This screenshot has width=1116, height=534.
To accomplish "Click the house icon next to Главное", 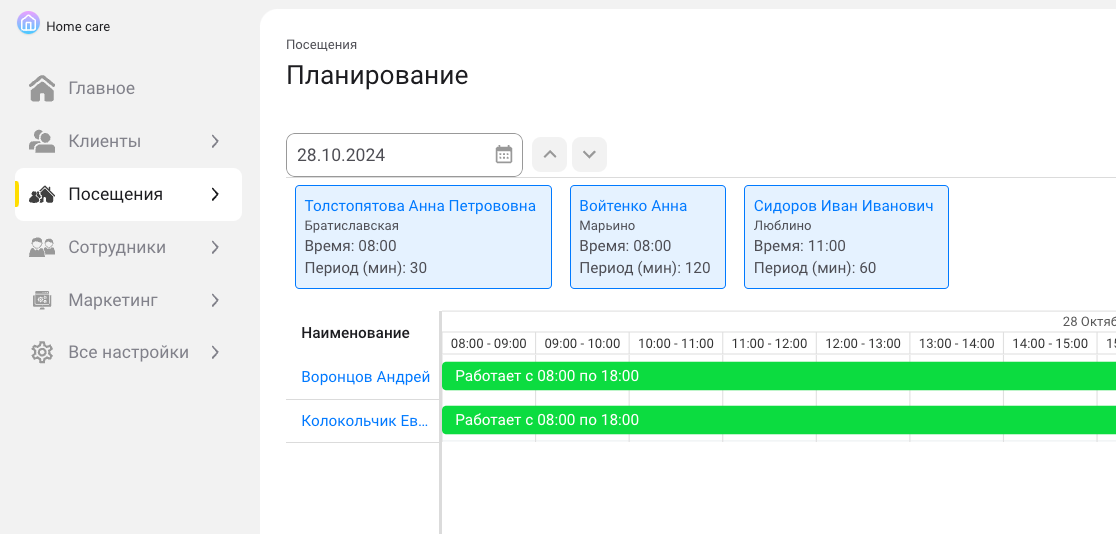I will point(42,88).
